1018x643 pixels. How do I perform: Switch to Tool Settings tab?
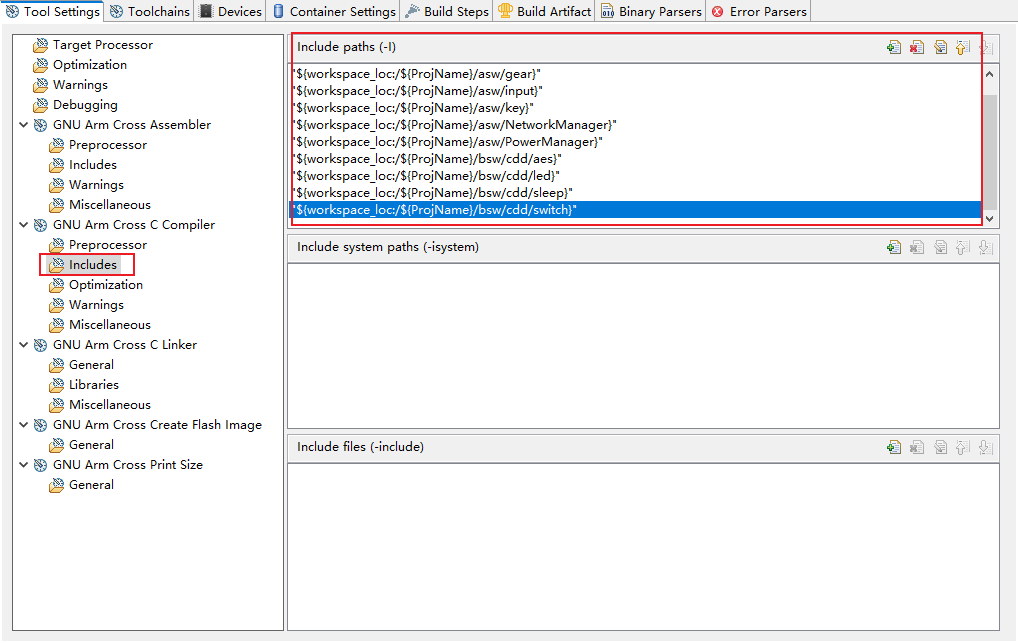53,11
